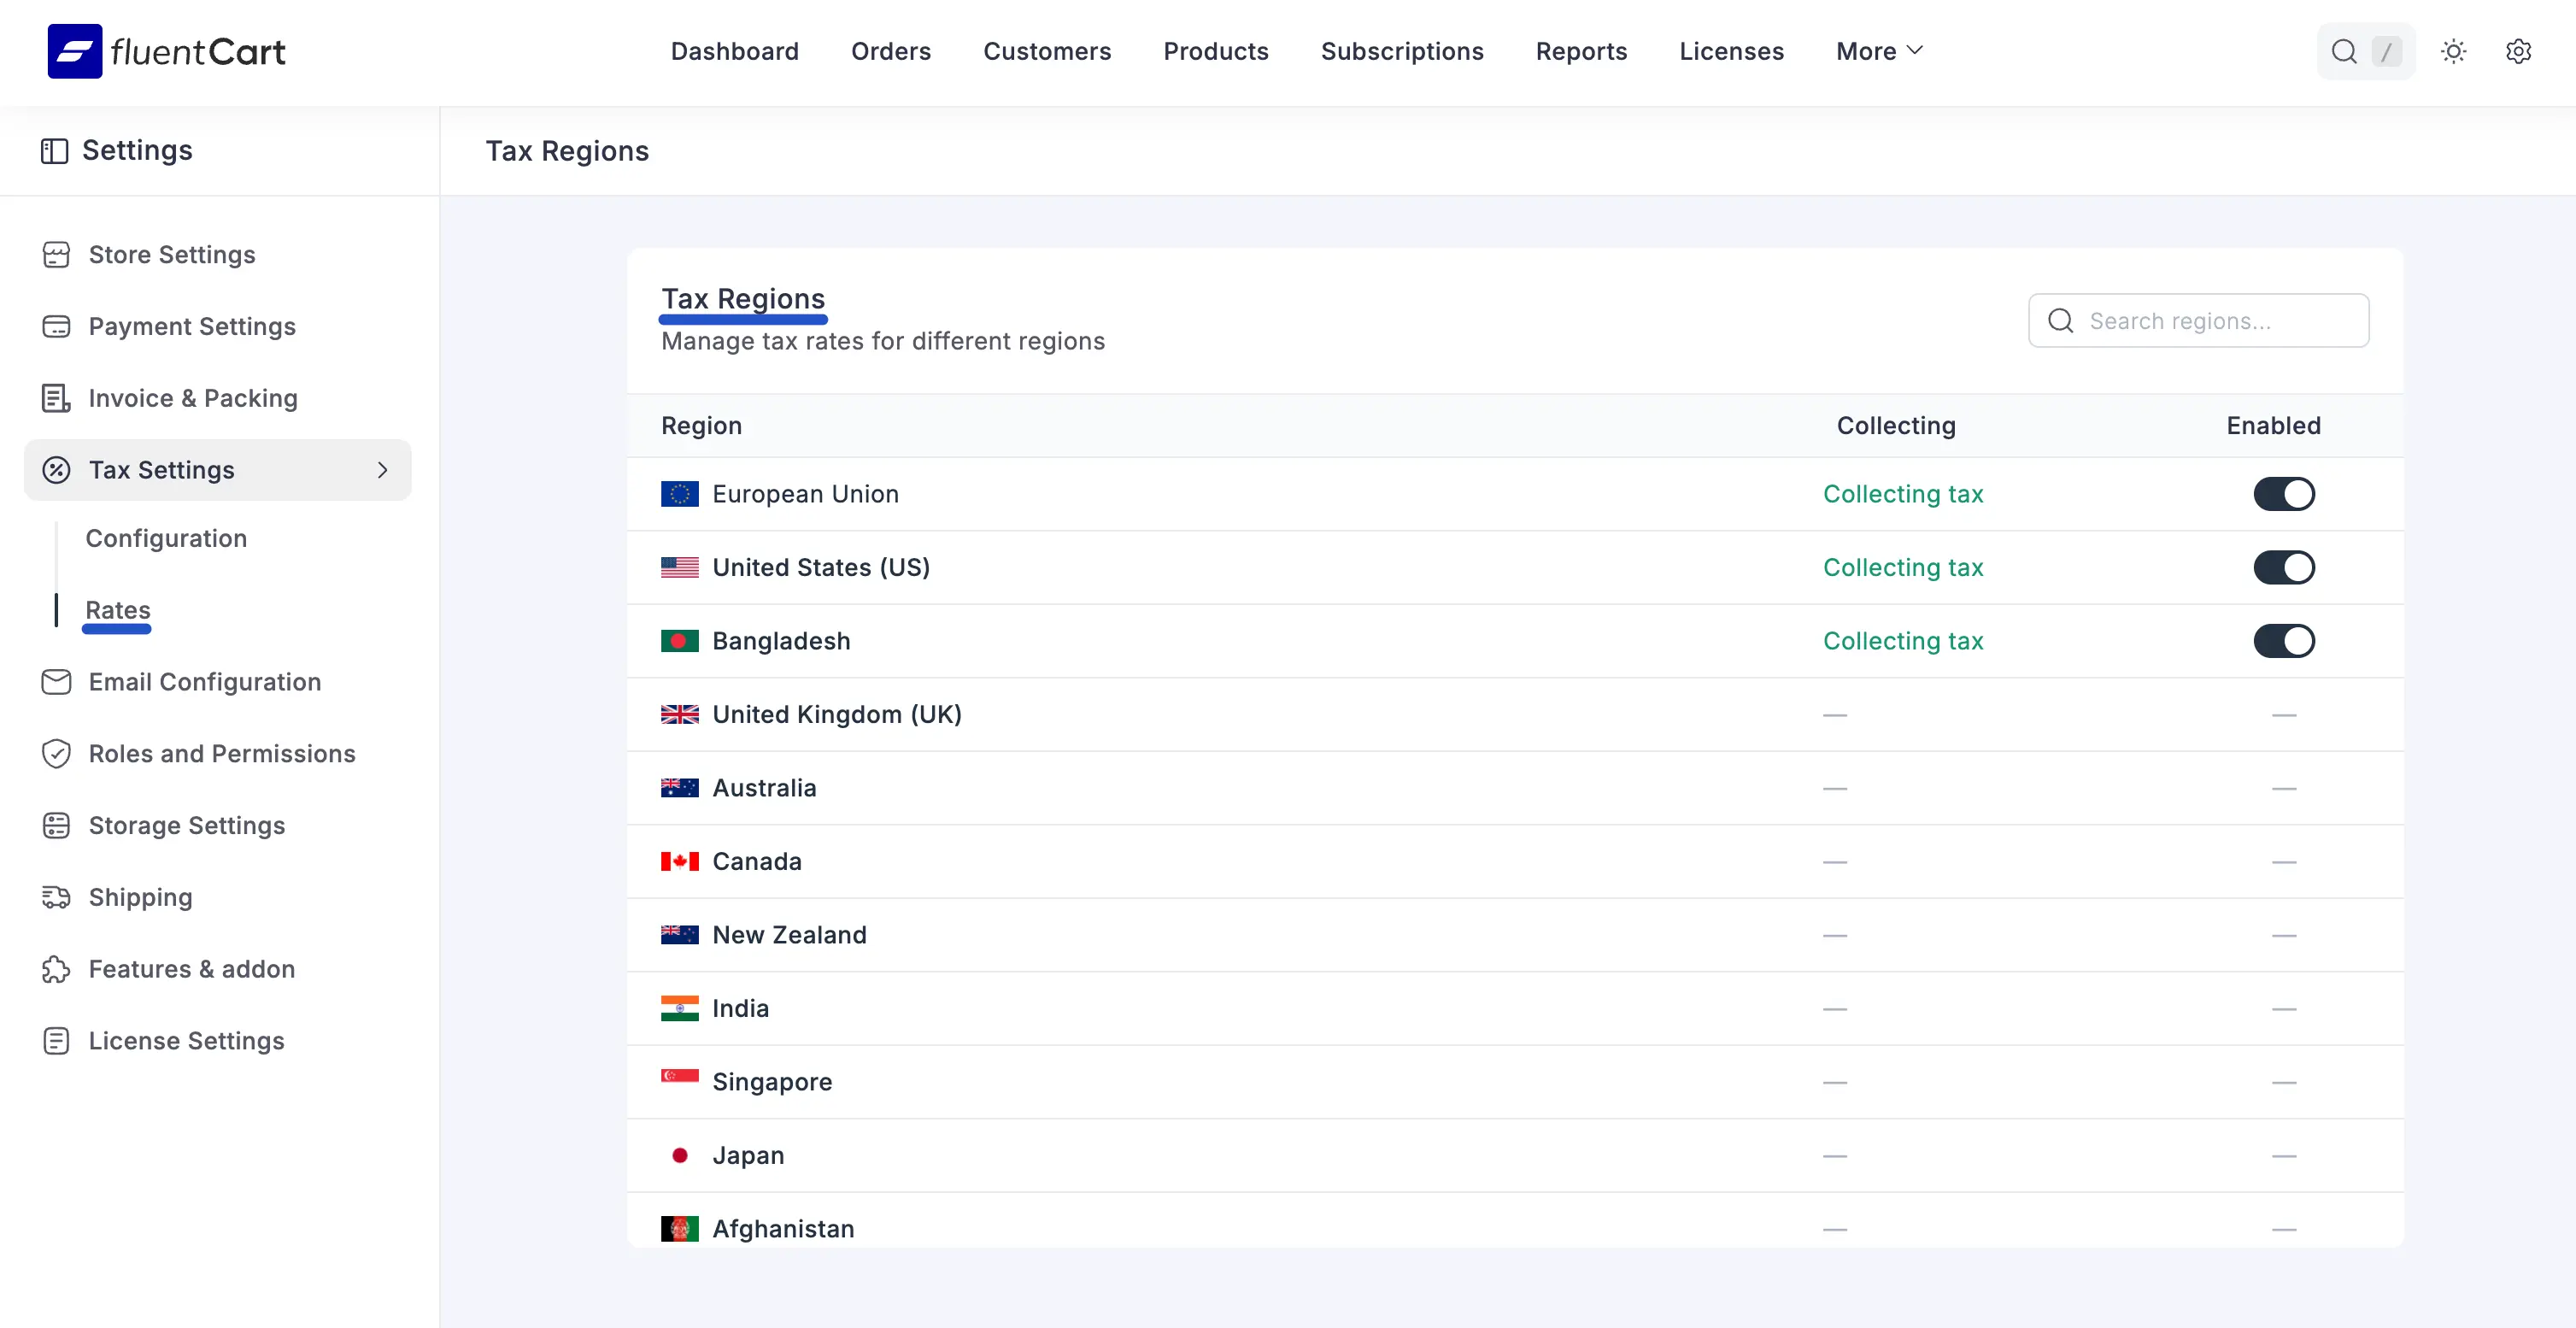The image size is (2576, 1328).
Task: Open the Australia region row
Action: click(x=1515, y=788)
